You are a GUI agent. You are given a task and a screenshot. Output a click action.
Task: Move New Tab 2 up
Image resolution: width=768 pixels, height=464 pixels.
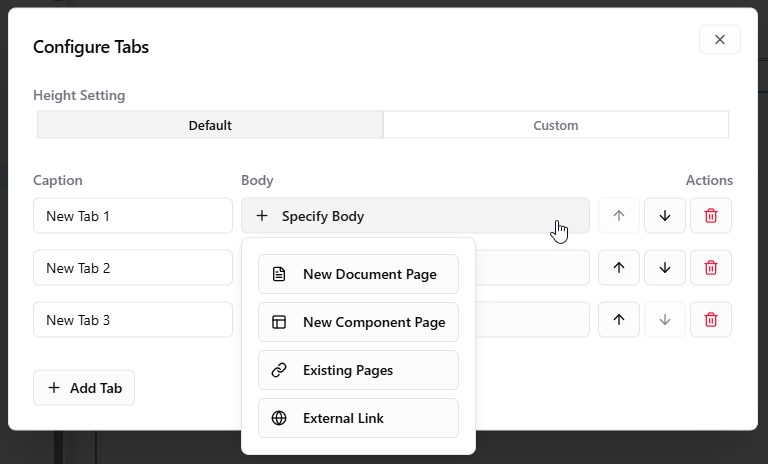618,268
